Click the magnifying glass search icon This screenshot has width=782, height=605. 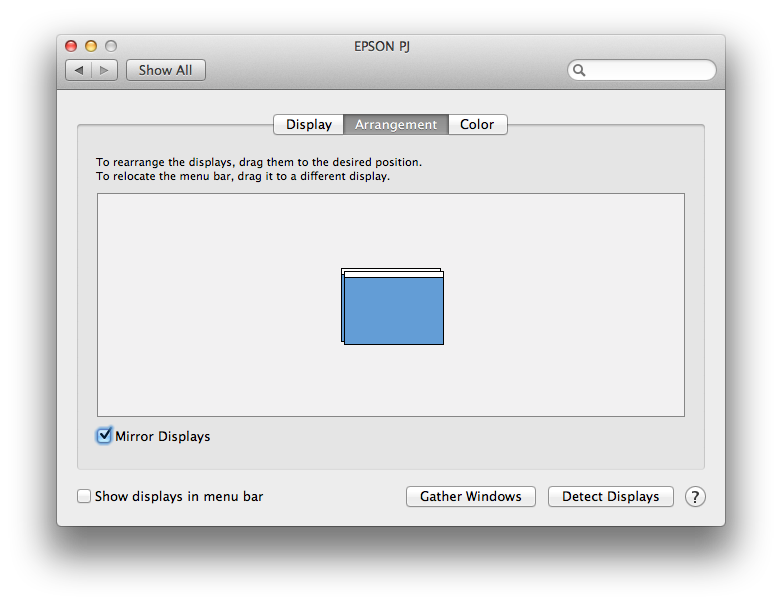pos(579,70)
